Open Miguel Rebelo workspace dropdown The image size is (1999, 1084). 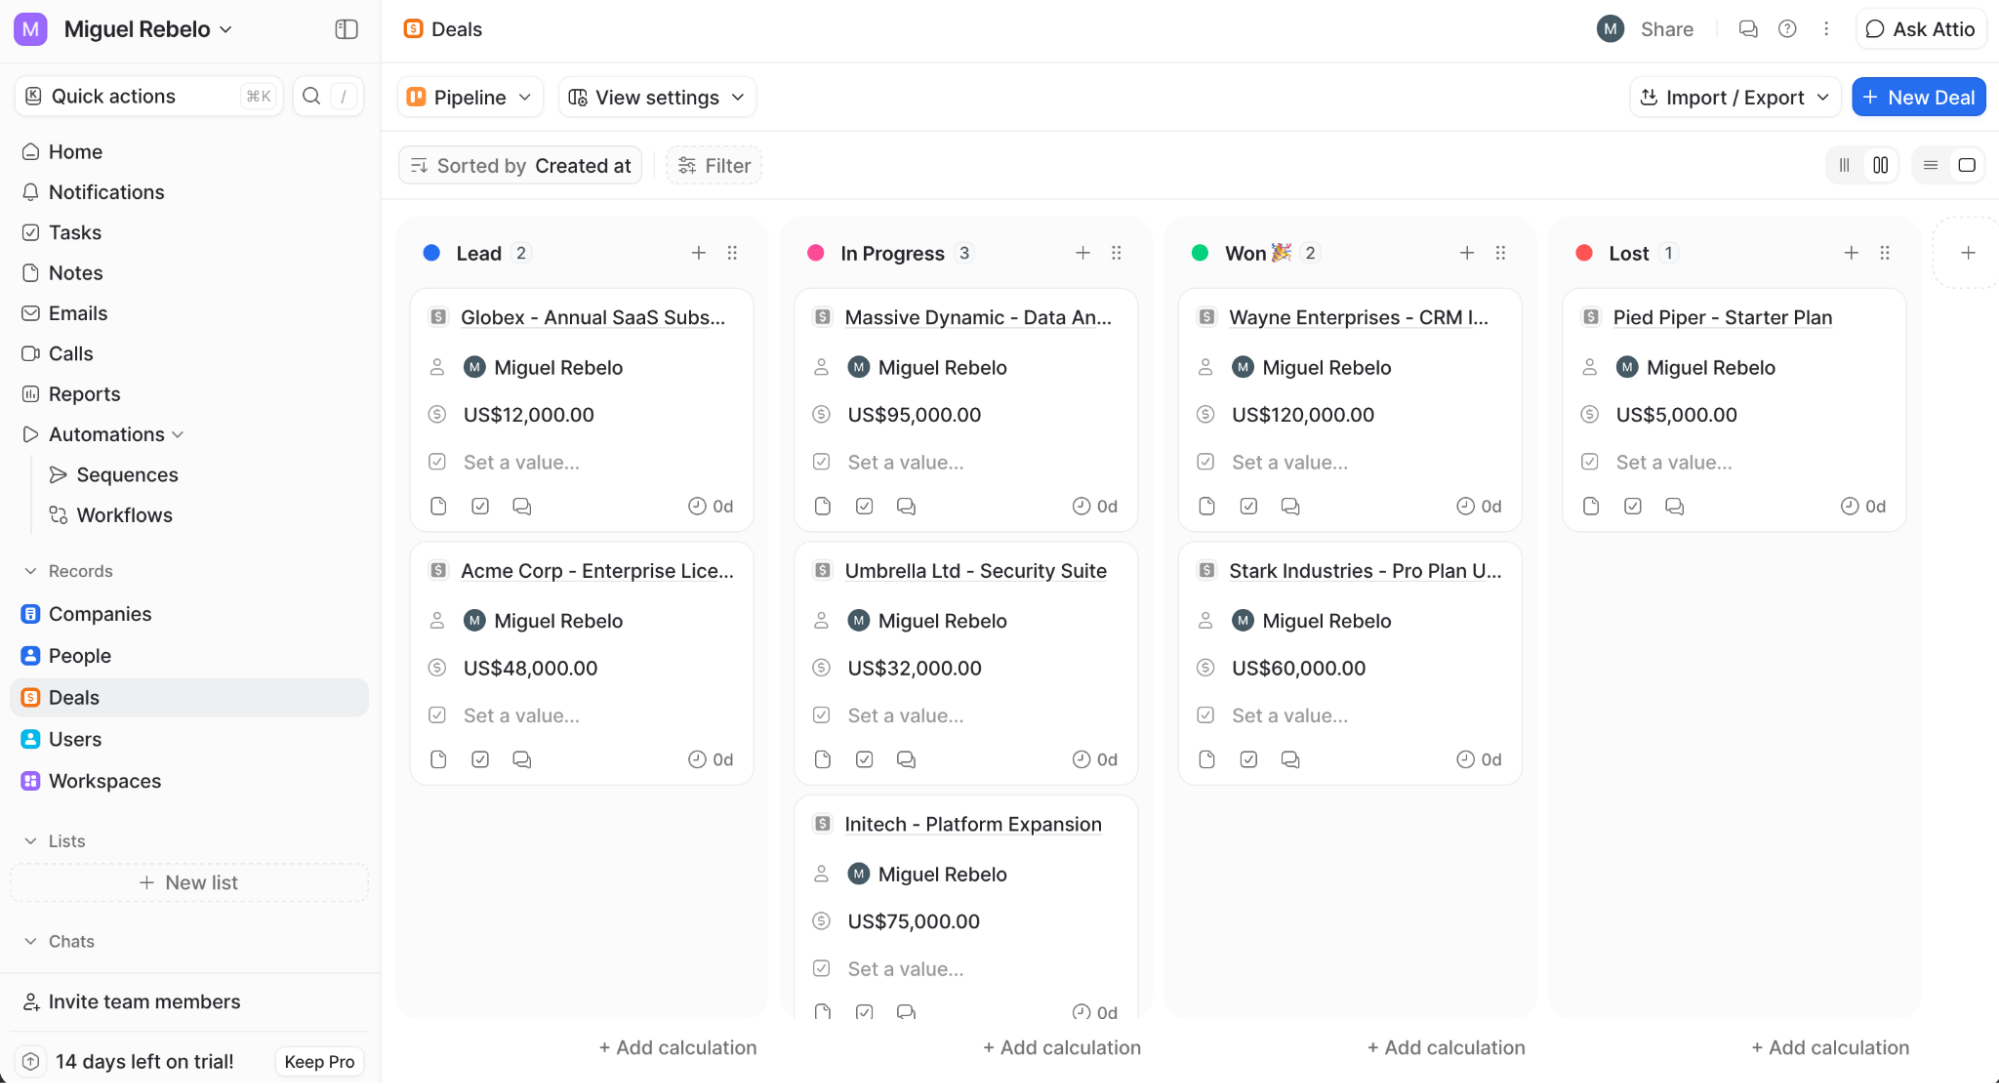click(x=148, y=29)
